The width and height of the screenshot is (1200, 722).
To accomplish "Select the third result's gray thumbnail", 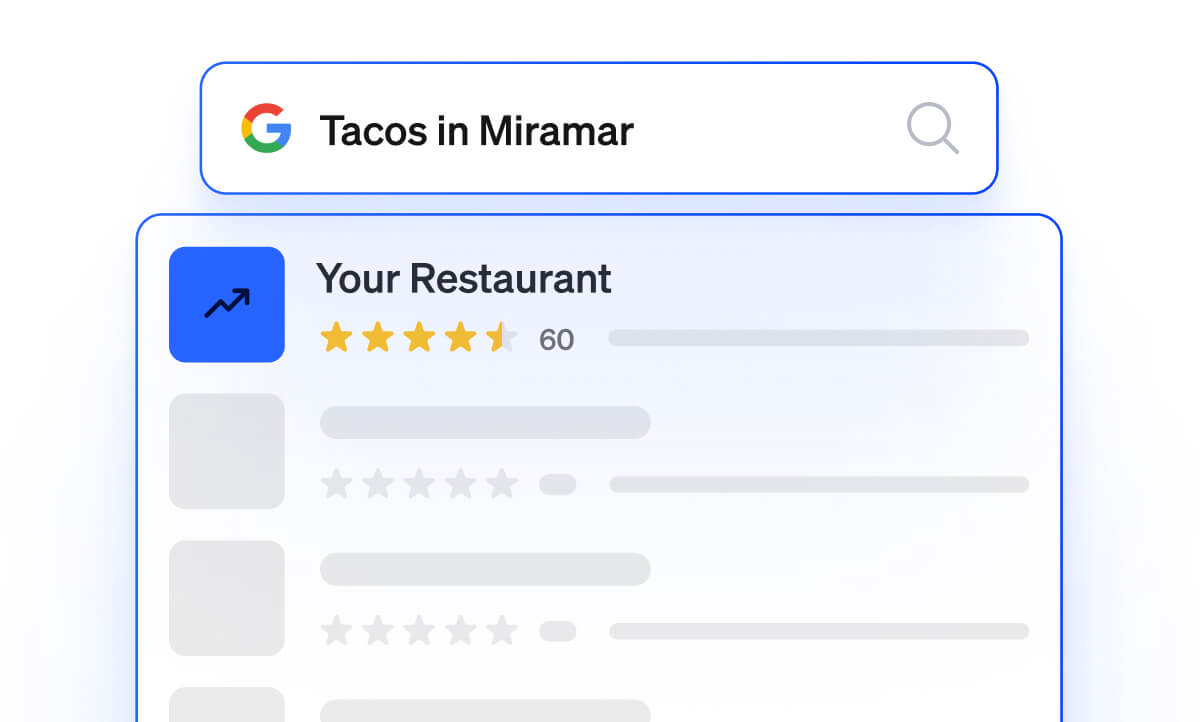I will coord(227,598).
